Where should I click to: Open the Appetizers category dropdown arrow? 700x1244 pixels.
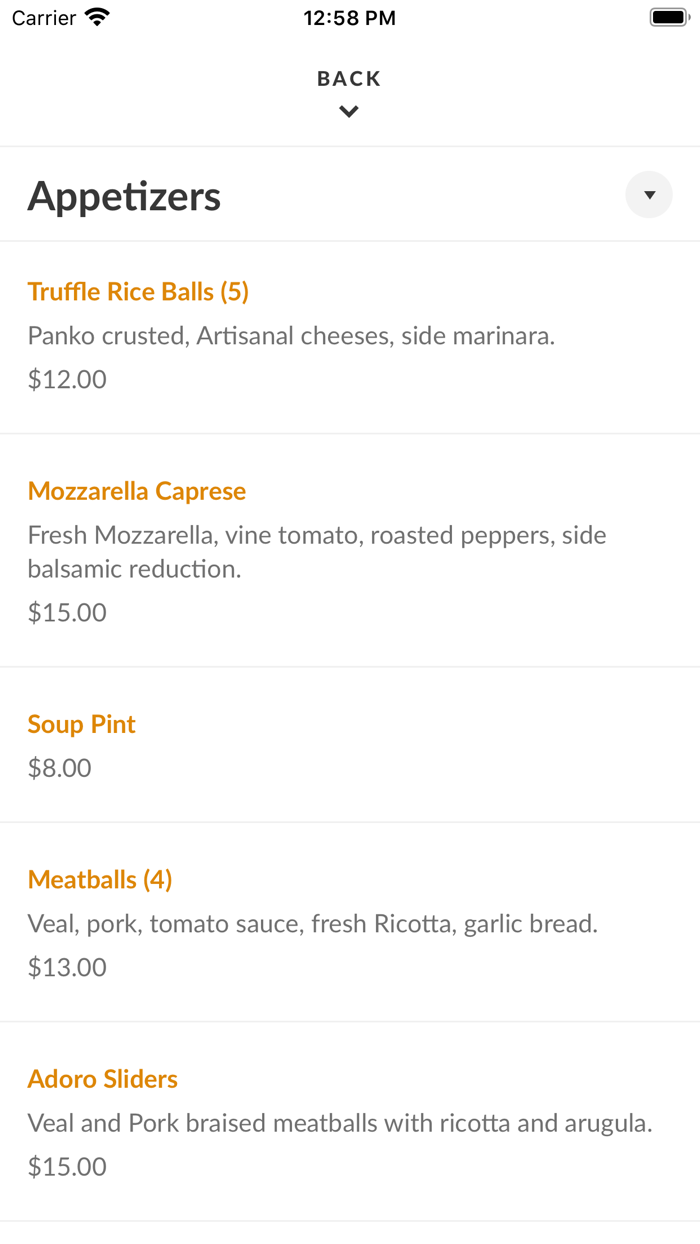649,195
